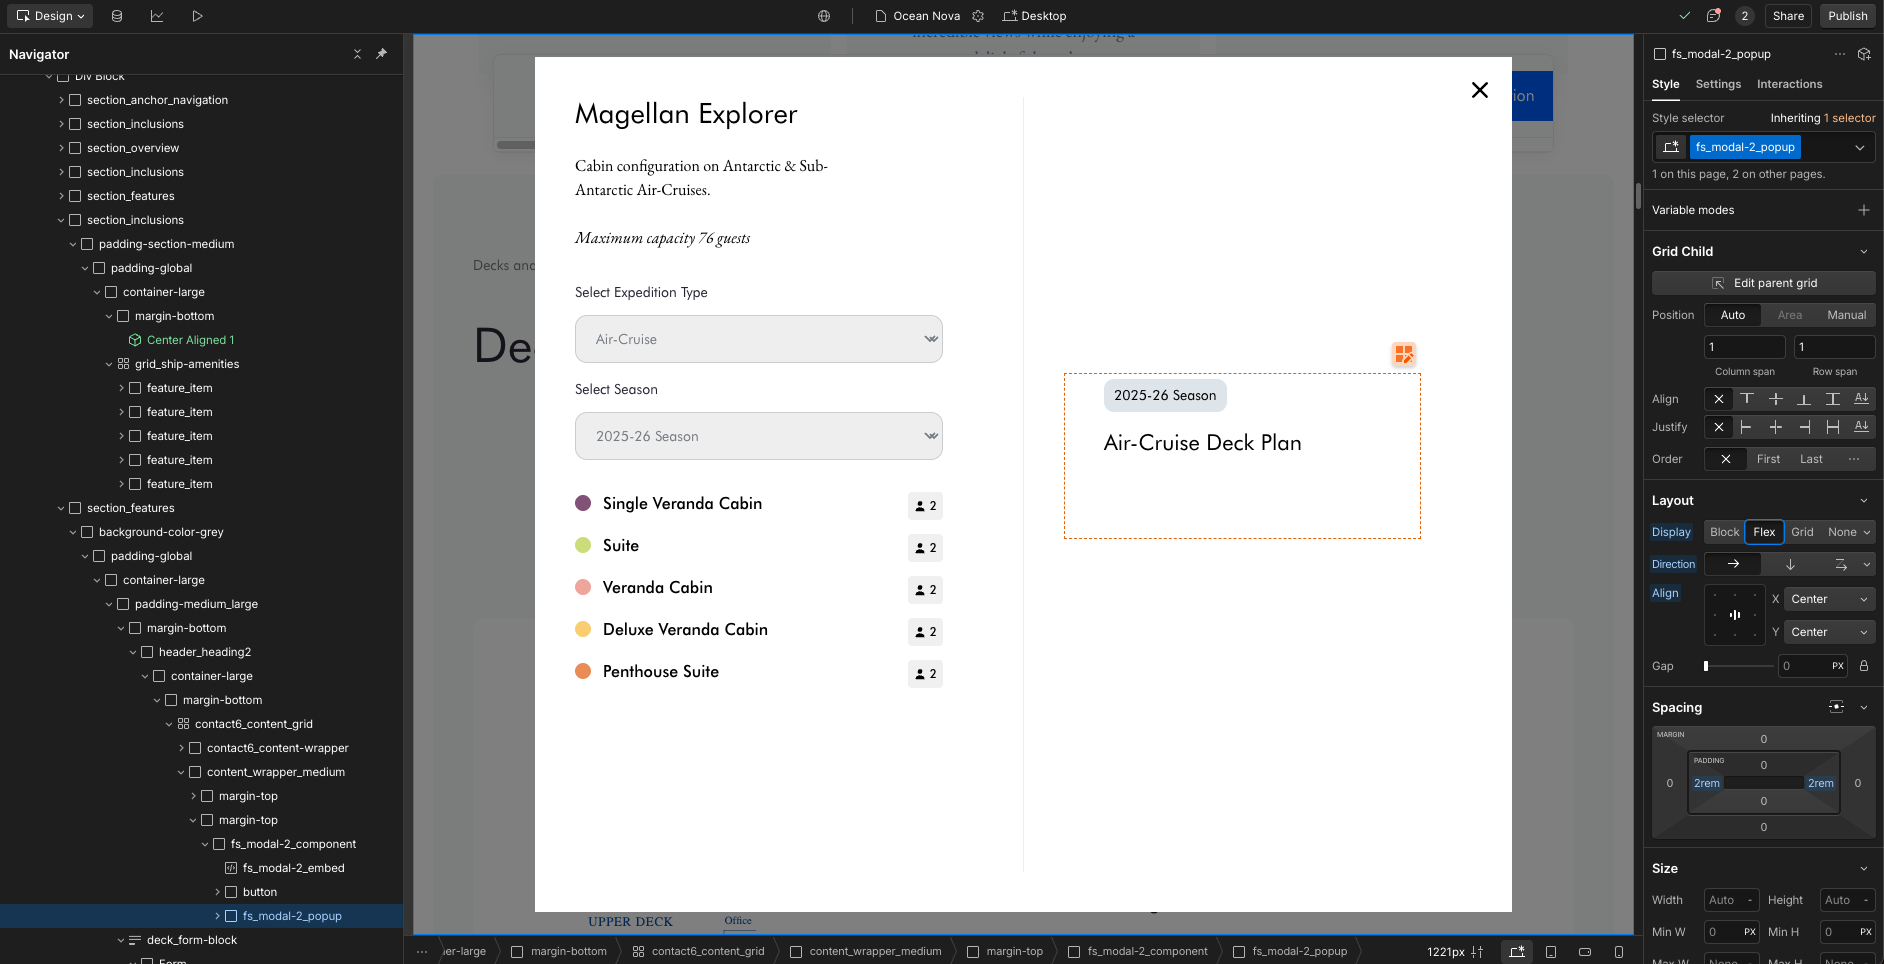Click the Share button

click(1788, 16)
